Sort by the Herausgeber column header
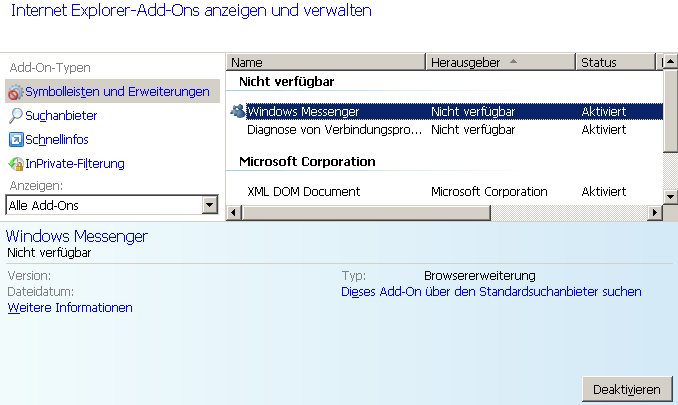 pyautogui.click(x=500, y=62)
